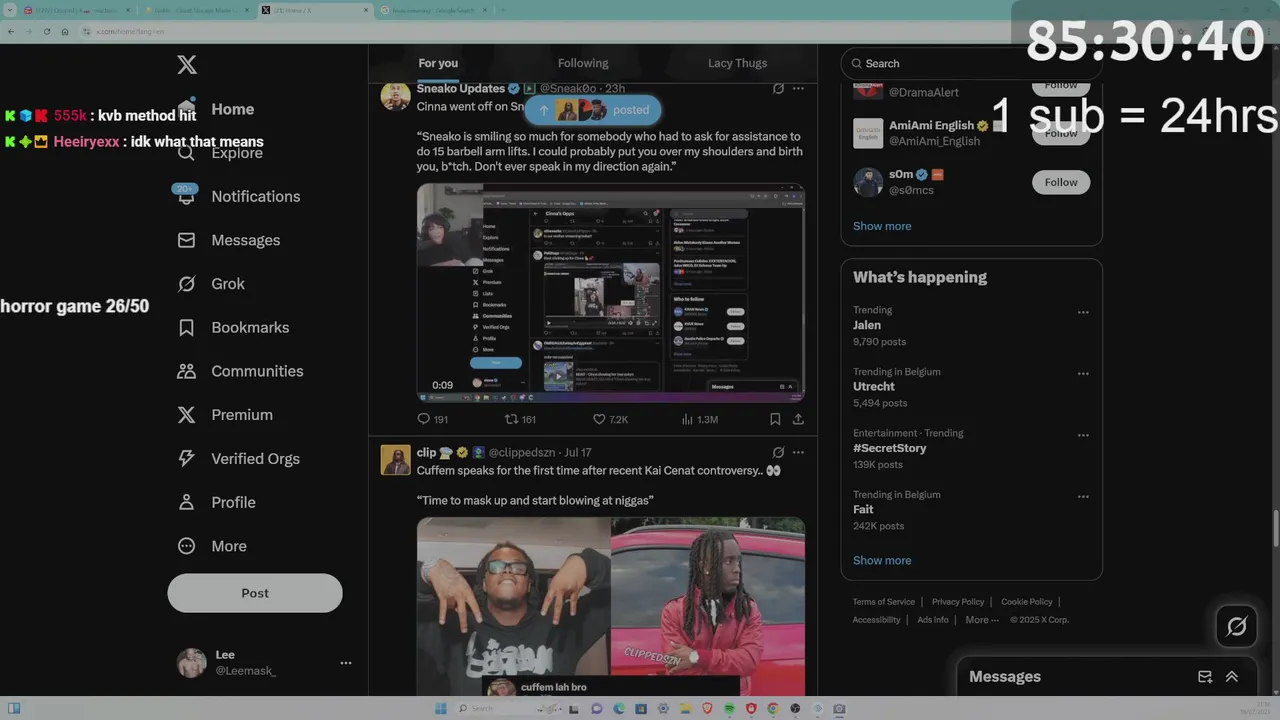The width and height of the screenshot is (1280, 720).
Task: Click the Messages envelope icon in sidebar
Action: [186, 240]
